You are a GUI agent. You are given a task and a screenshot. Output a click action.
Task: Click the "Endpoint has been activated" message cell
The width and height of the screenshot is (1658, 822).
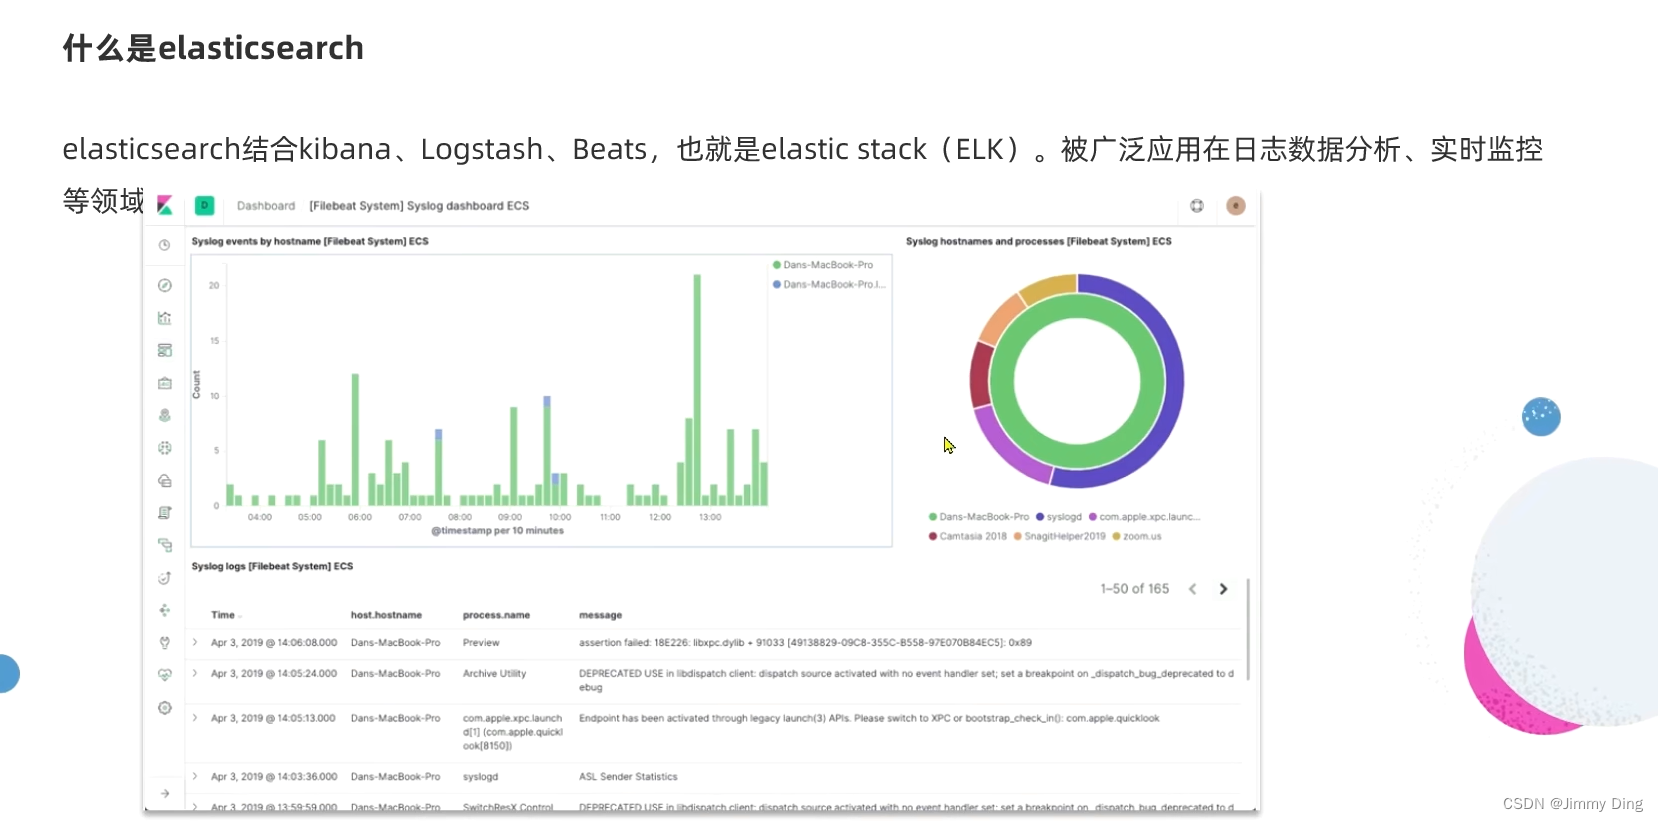click(x=869, y=718)
